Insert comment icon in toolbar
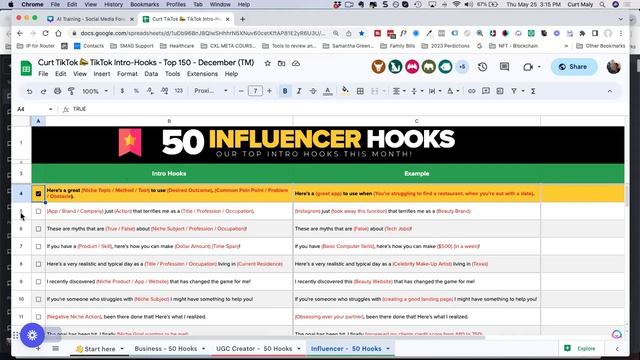The height and width of the screenshot is (360, 640). (486, 91)
